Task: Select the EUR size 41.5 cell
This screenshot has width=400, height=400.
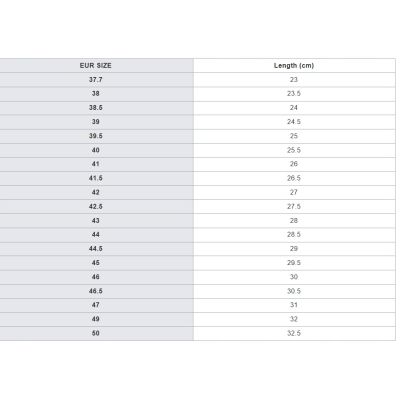Action: (x=96, y=178)
